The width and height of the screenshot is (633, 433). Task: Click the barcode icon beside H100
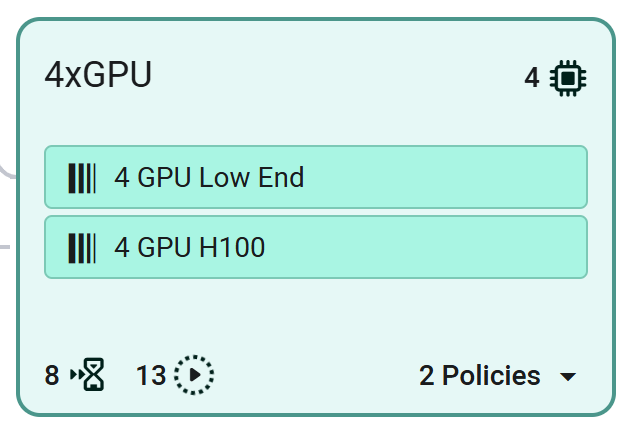click(82, 246)
